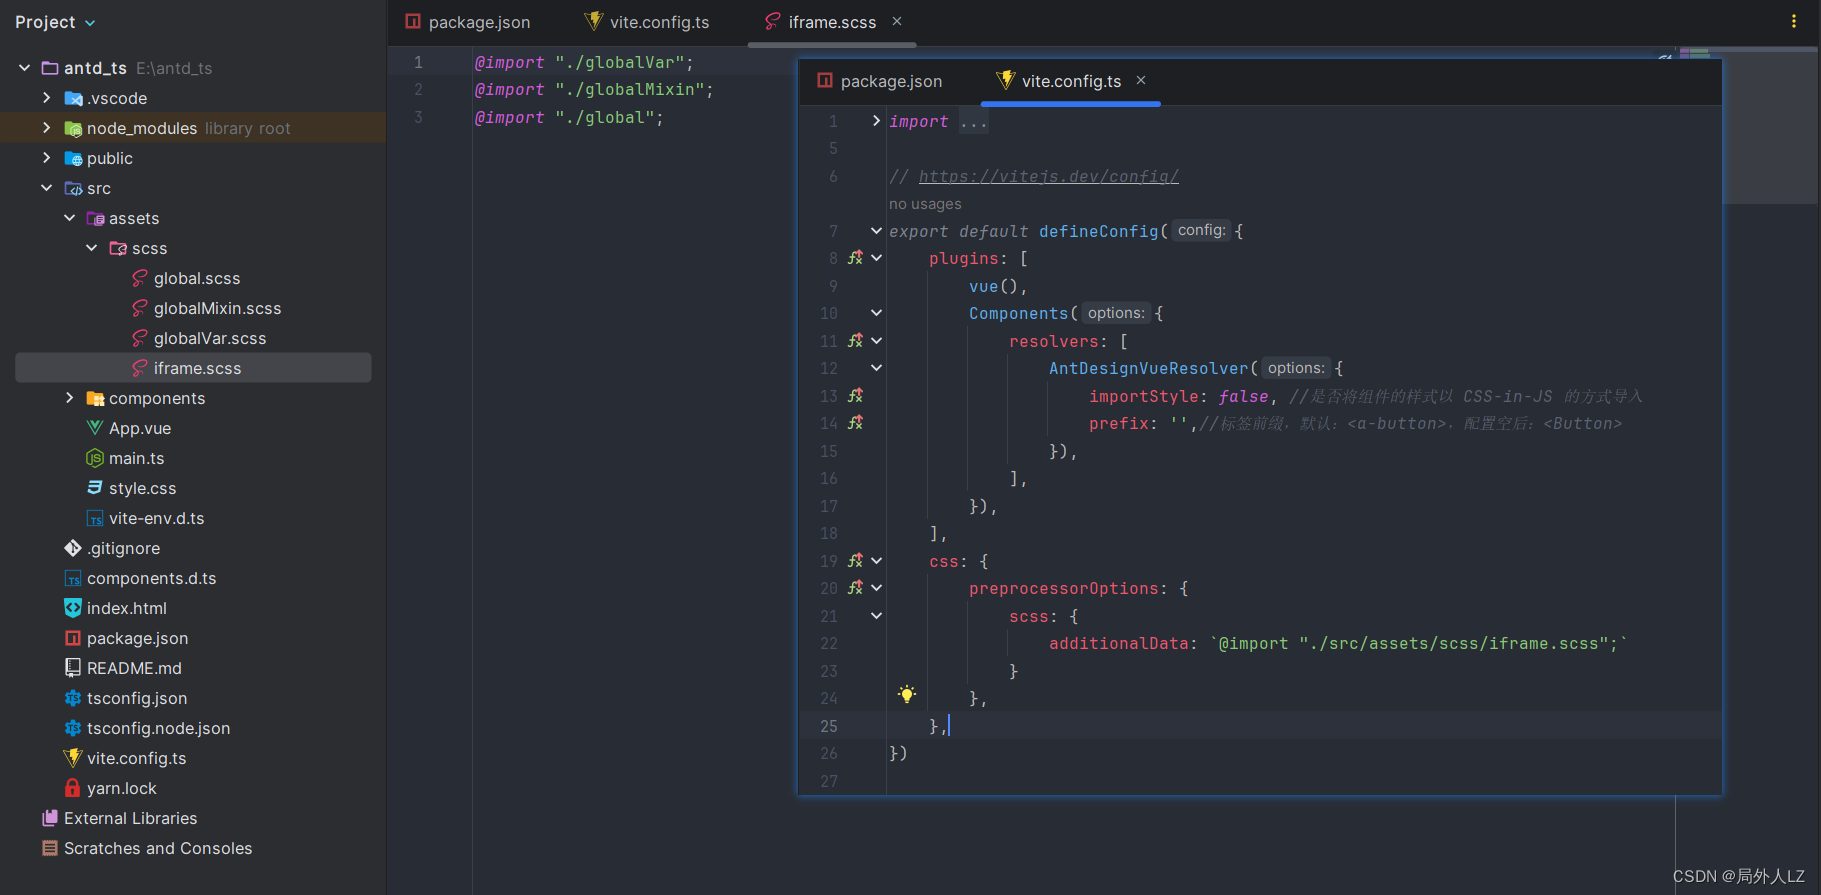Collapse the assets folder
The width and height of the screenshot is (1821, 895).
pyautogui.click(x=69, y=218)
